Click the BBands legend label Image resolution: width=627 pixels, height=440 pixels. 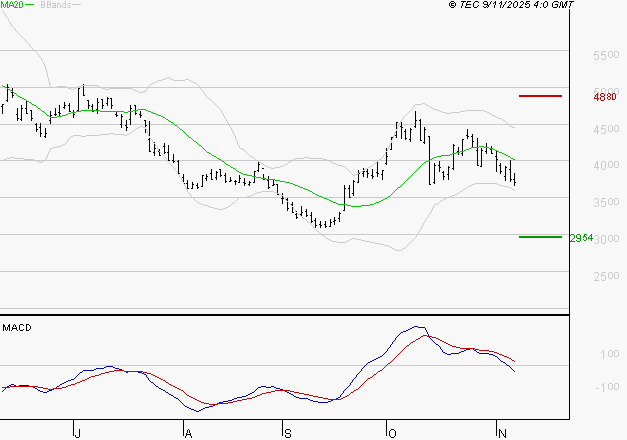click(x=56, y=5)
